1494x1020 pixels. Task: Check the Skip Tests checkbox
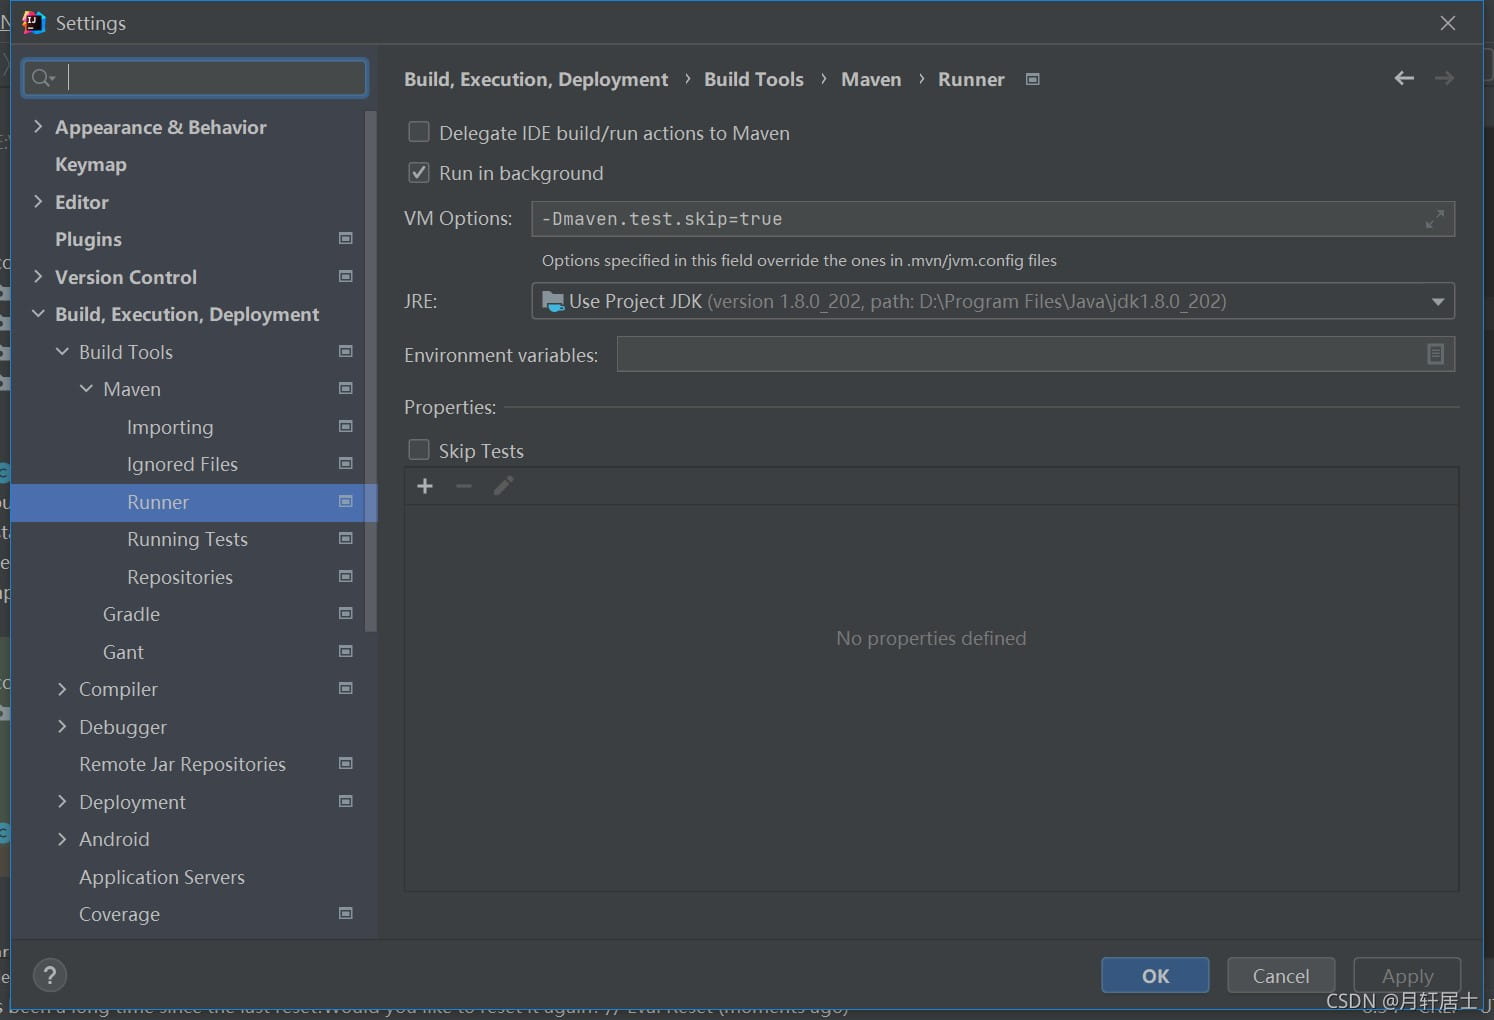tap(419, 450)
